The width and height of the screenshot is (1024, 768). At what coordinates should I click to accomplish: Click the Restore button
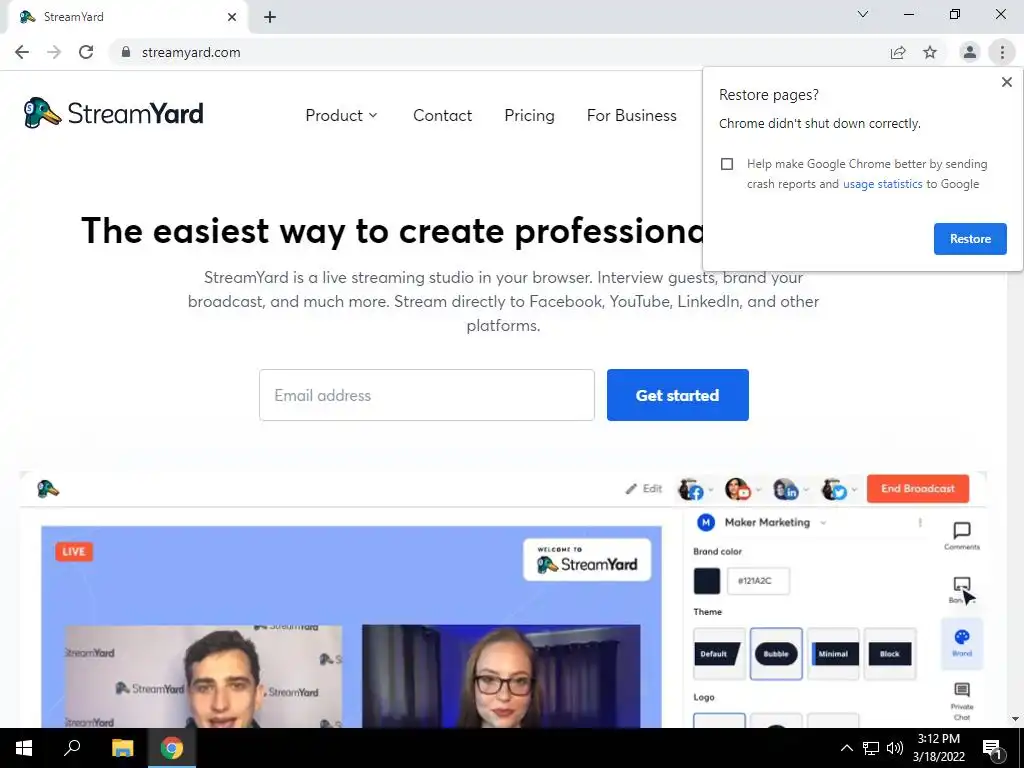click(x=970, y=239)
